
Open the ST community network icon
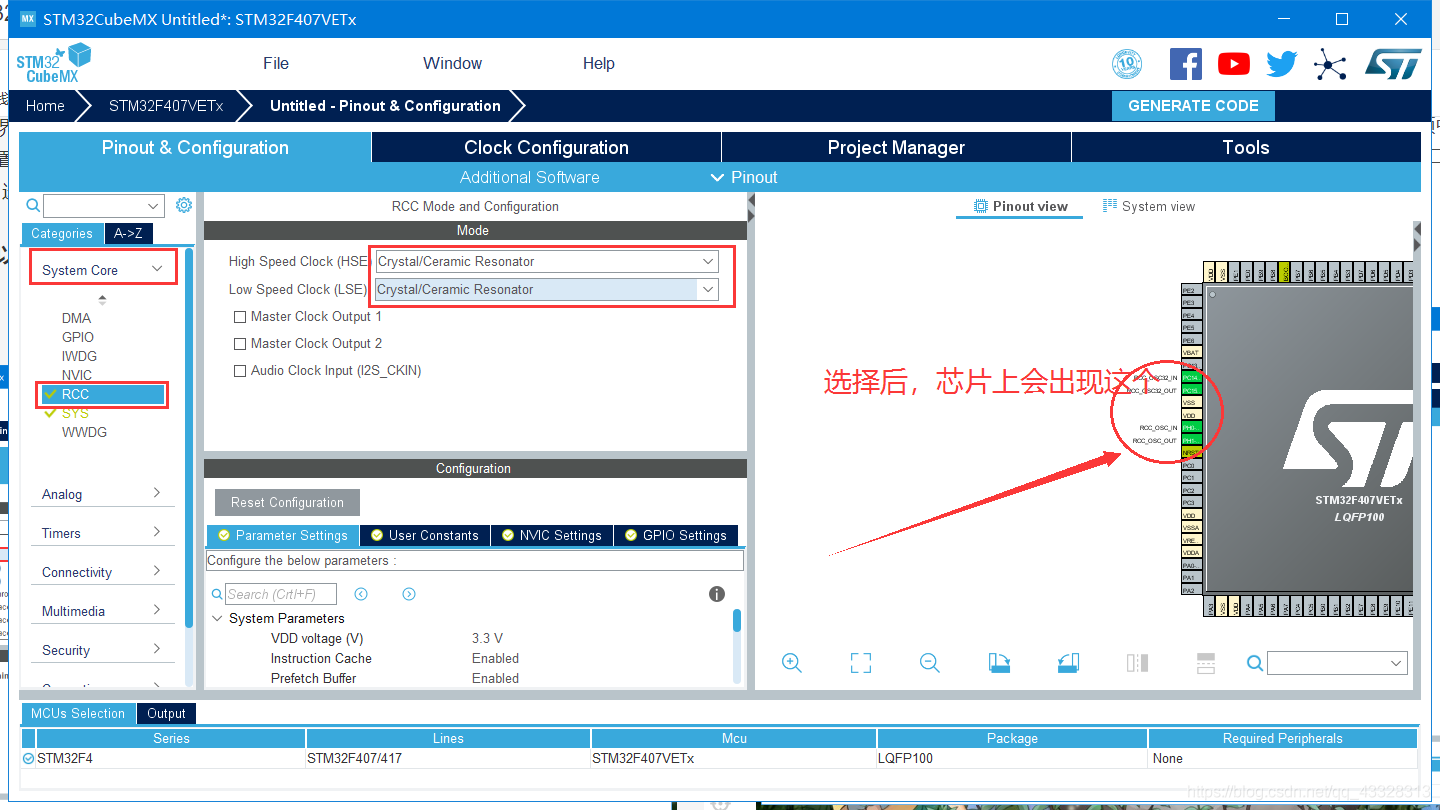point(1330,65)
